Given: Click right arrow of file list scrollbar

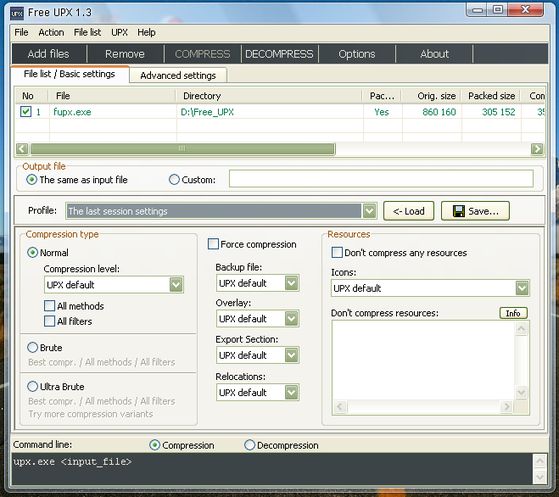Looking at the screenshot, I should click(x=537, y=149).
